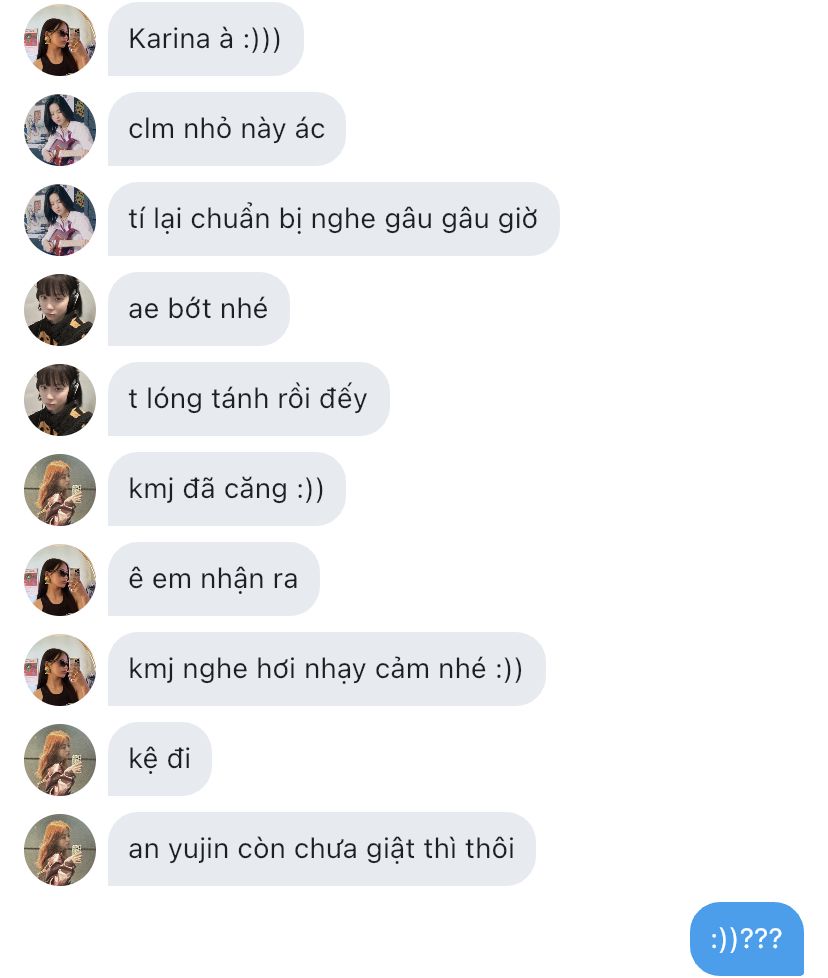Select the 'Karina à :)))' message bubble
This screenshot has width=828, height=978.
[x=206, y=39]
